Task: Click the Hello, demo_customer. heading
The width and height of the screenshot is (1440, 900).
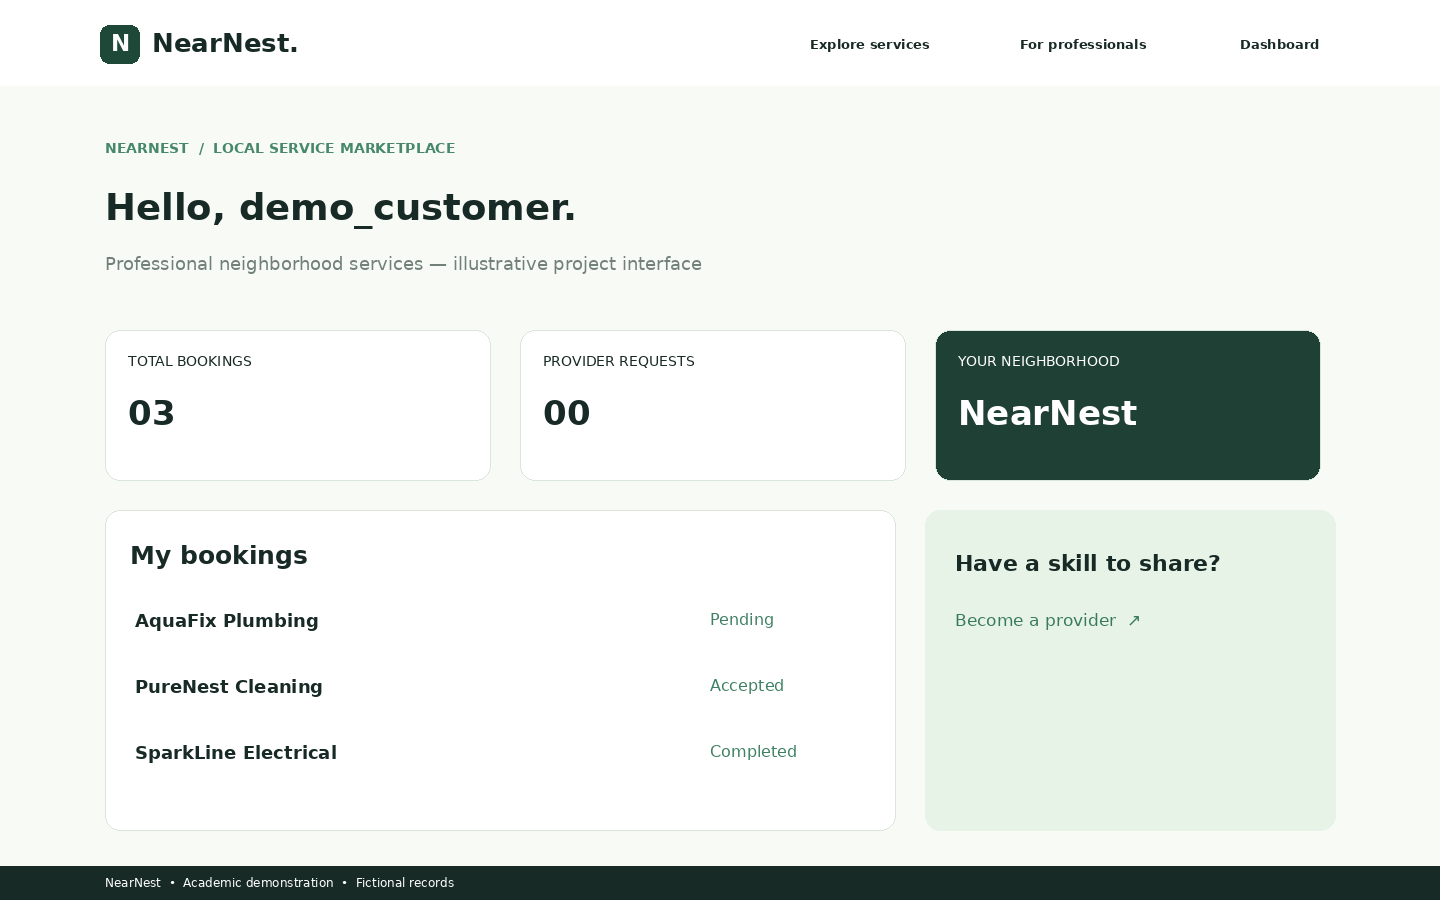Action: [341, 207]
